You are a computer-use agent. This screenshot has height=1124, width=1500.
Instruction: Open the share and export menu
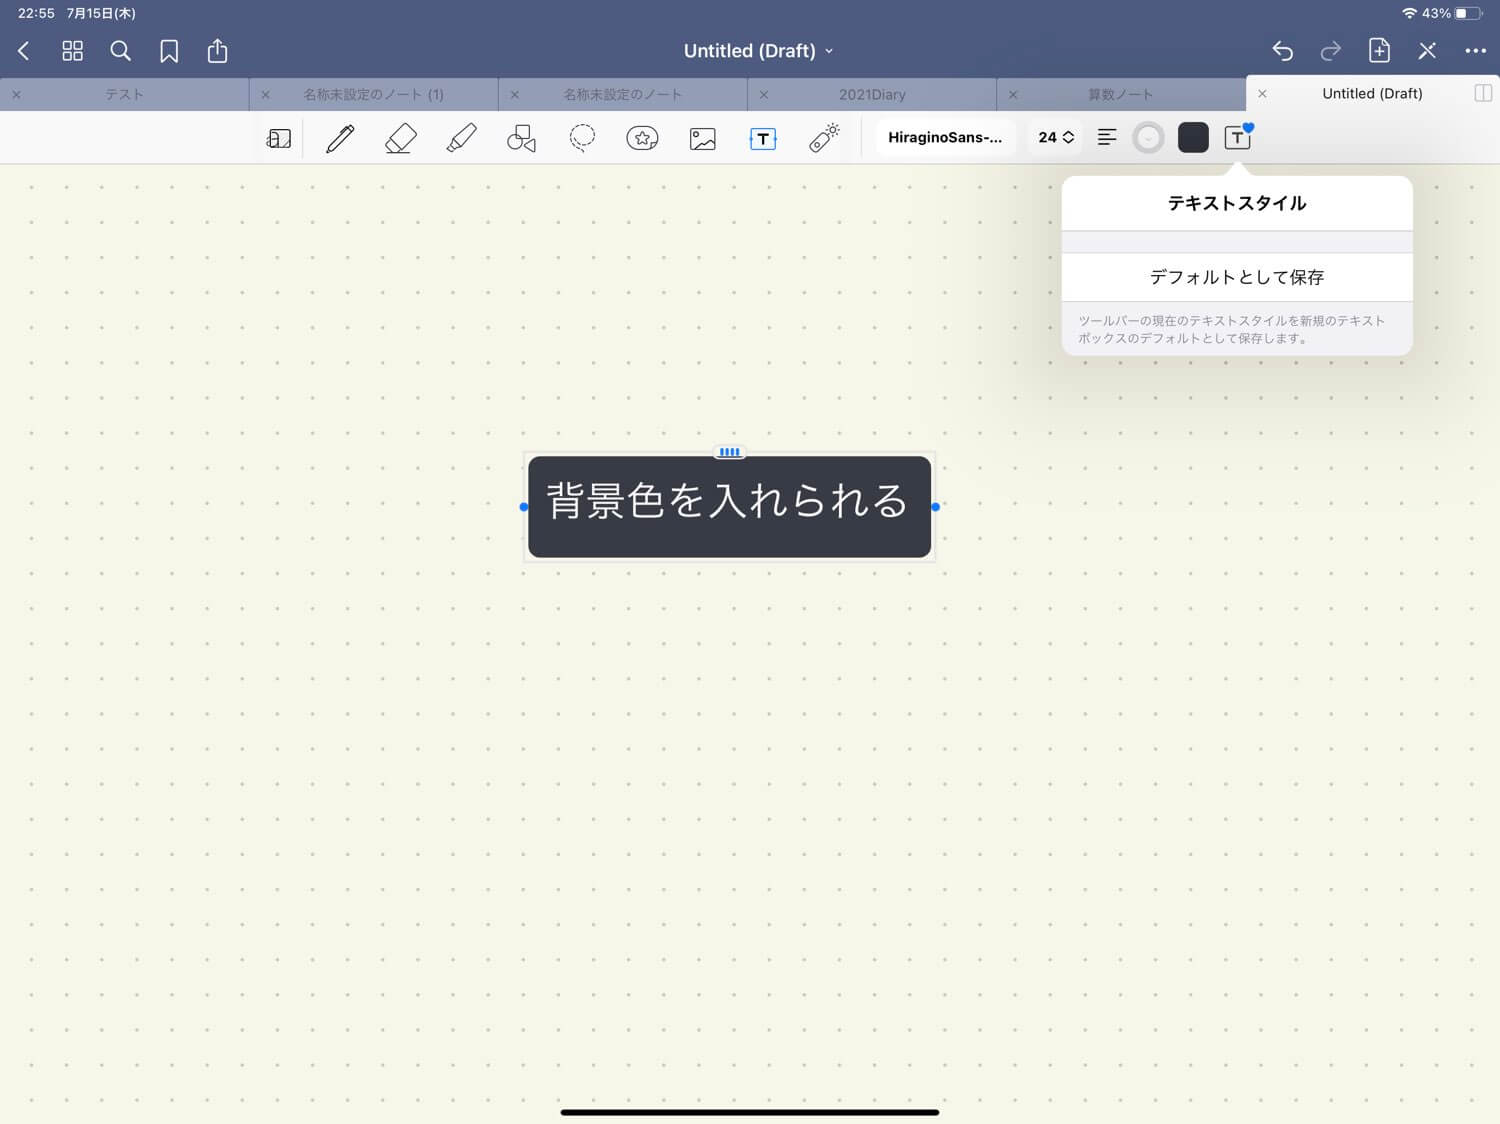(x=217, y=50)
